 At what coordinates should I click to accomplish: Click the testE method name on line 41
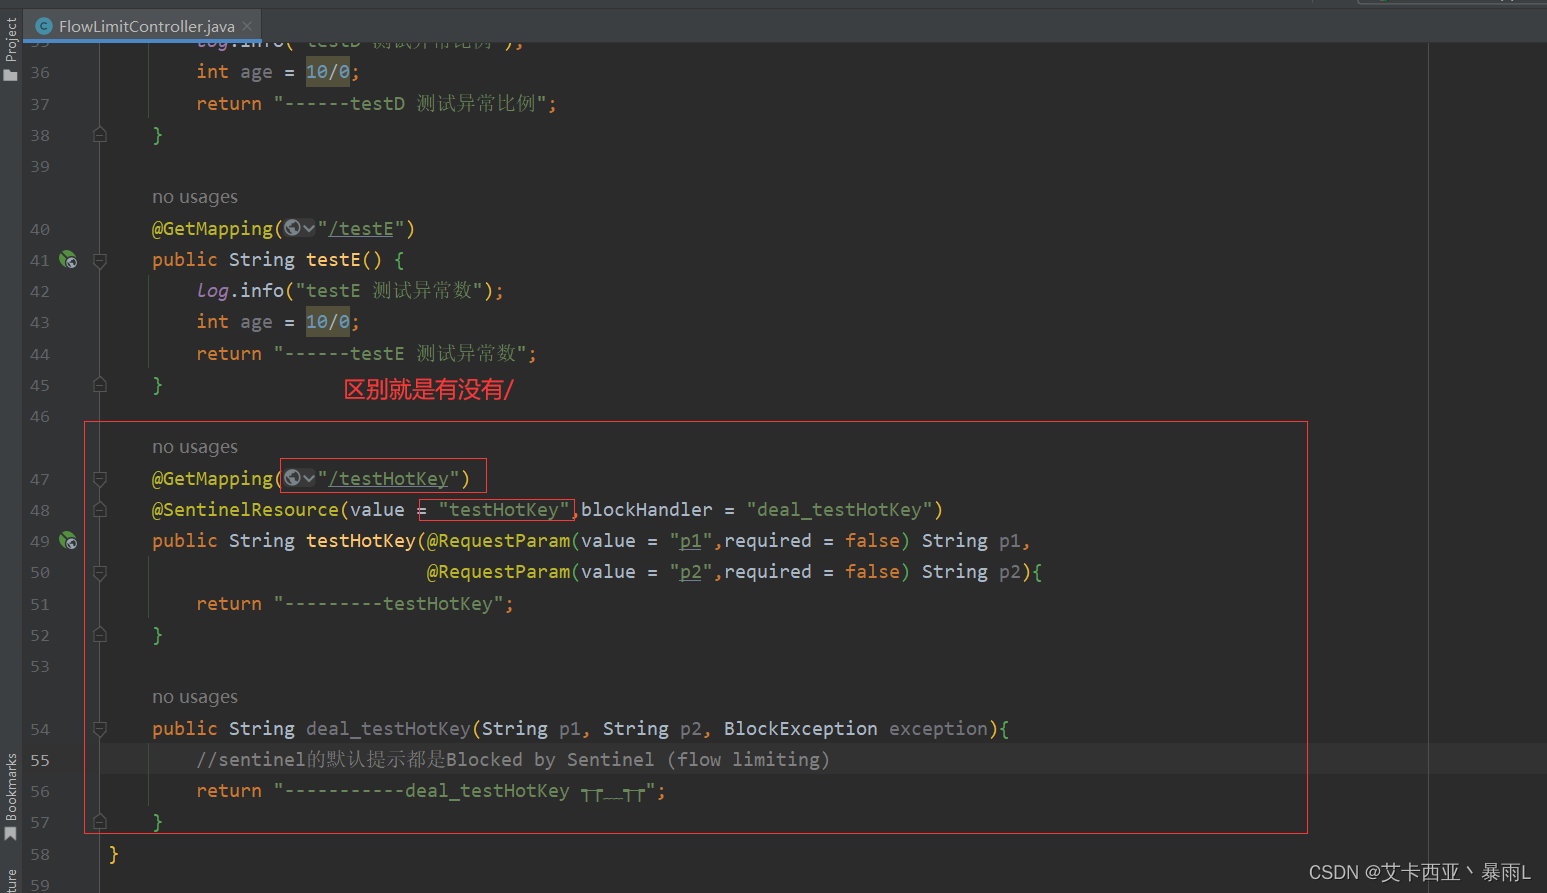click(x=333, y=260)
